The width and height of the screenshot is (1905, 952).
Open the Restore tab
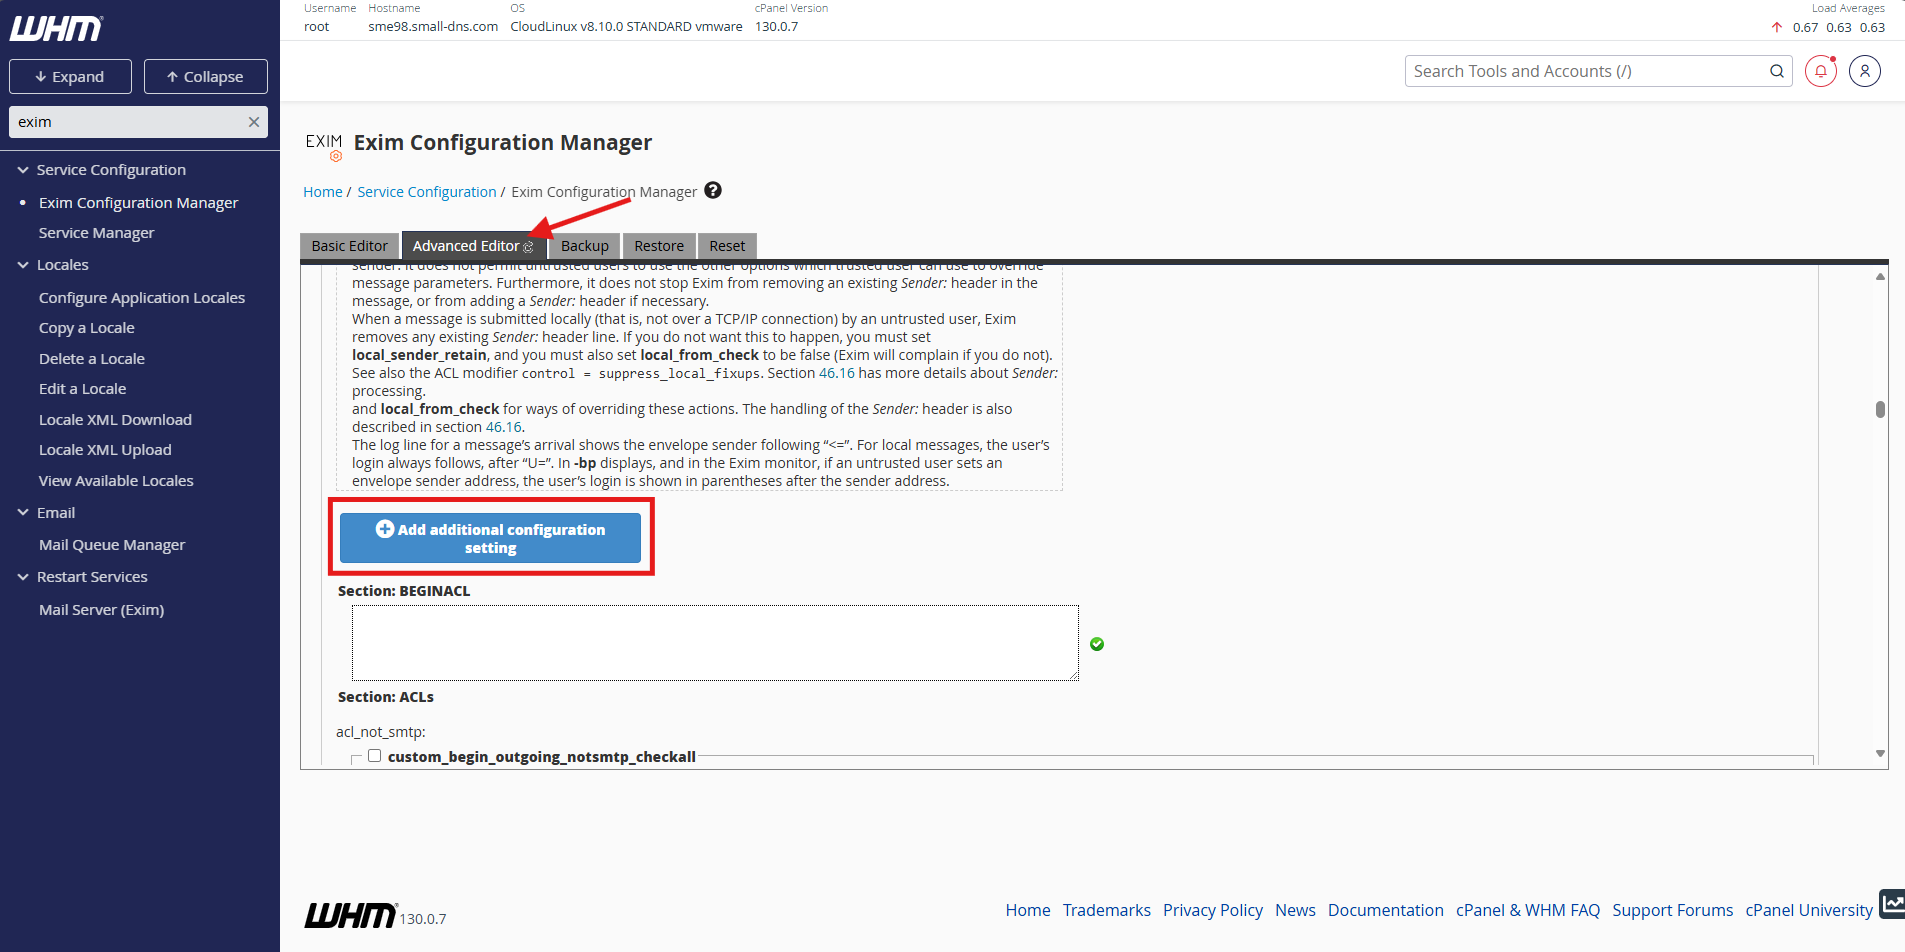tap(659, 246)
